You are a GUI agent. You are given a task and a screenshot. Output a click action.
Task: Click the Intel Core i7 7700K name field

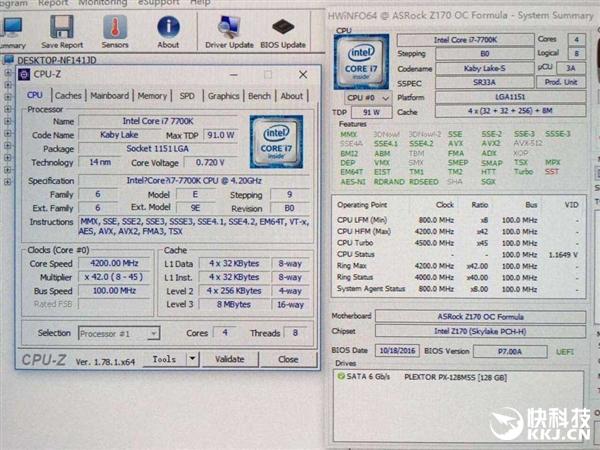click(x=158, y=121)
